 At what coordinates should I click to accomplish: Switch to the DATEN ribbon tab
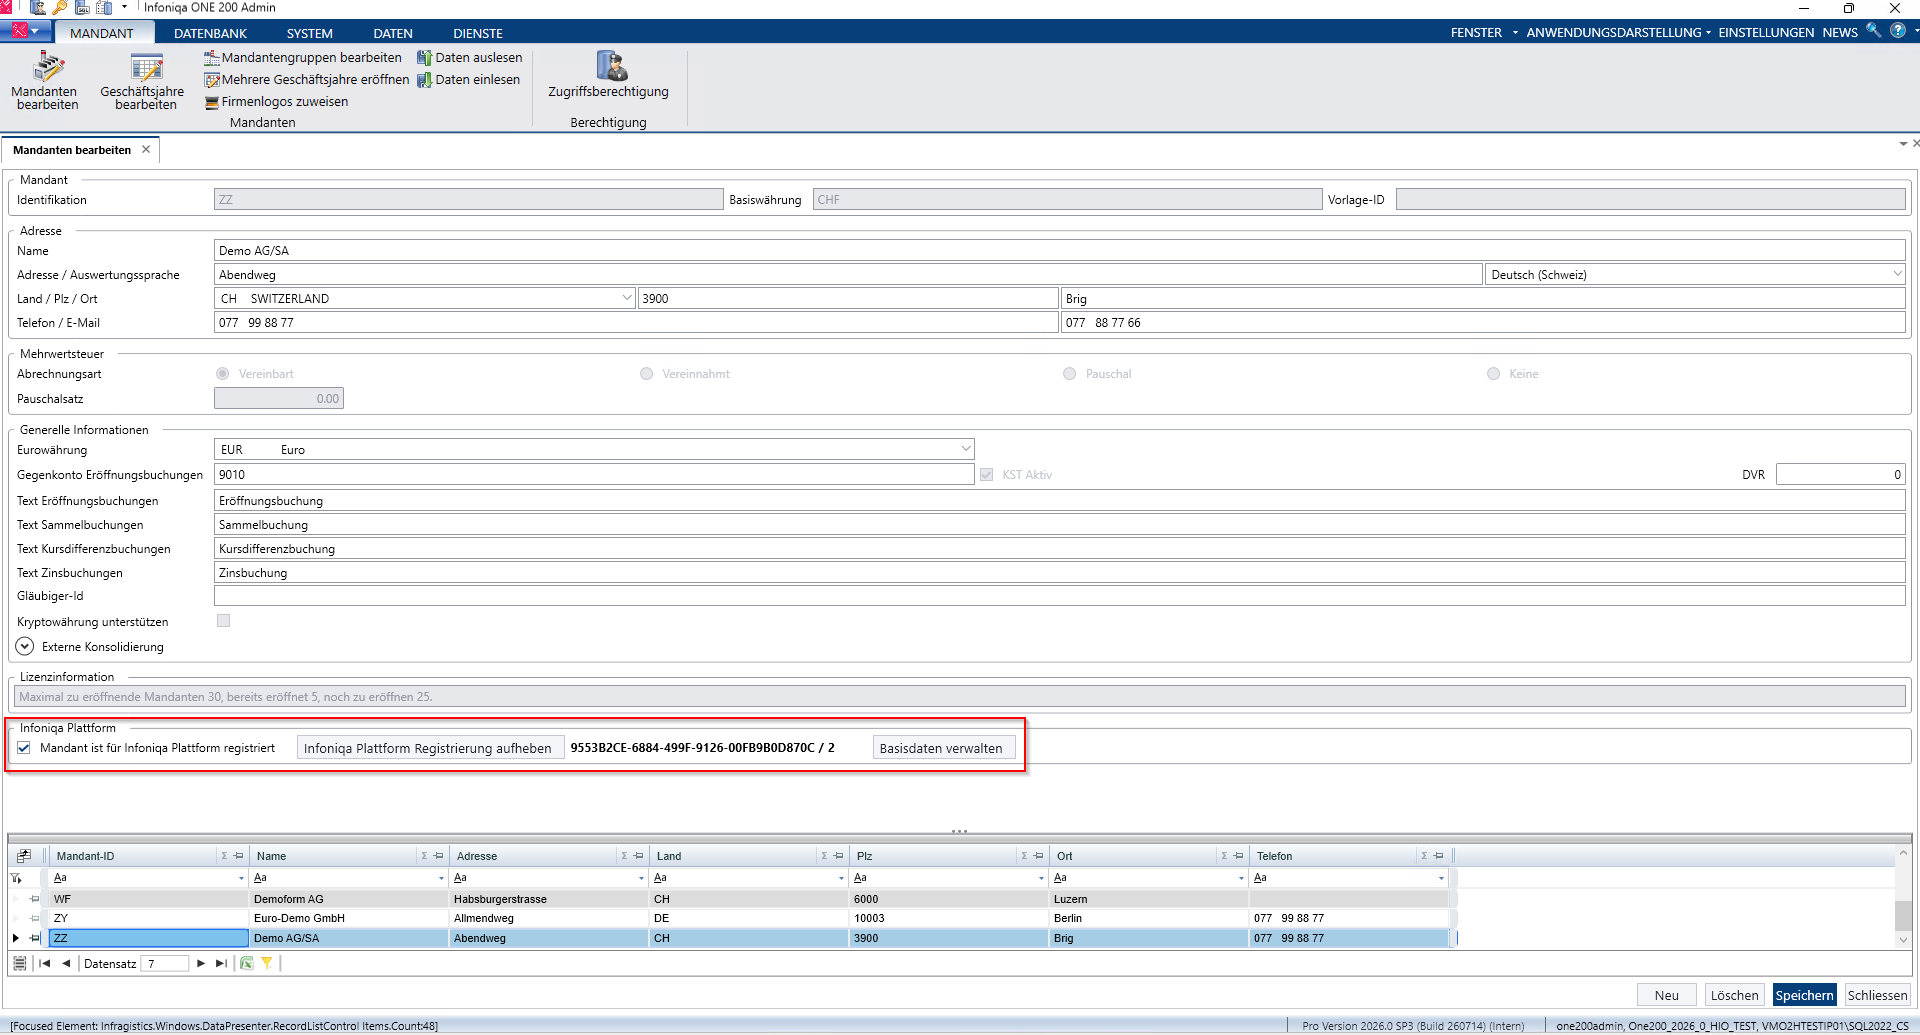tap(393, 33)
